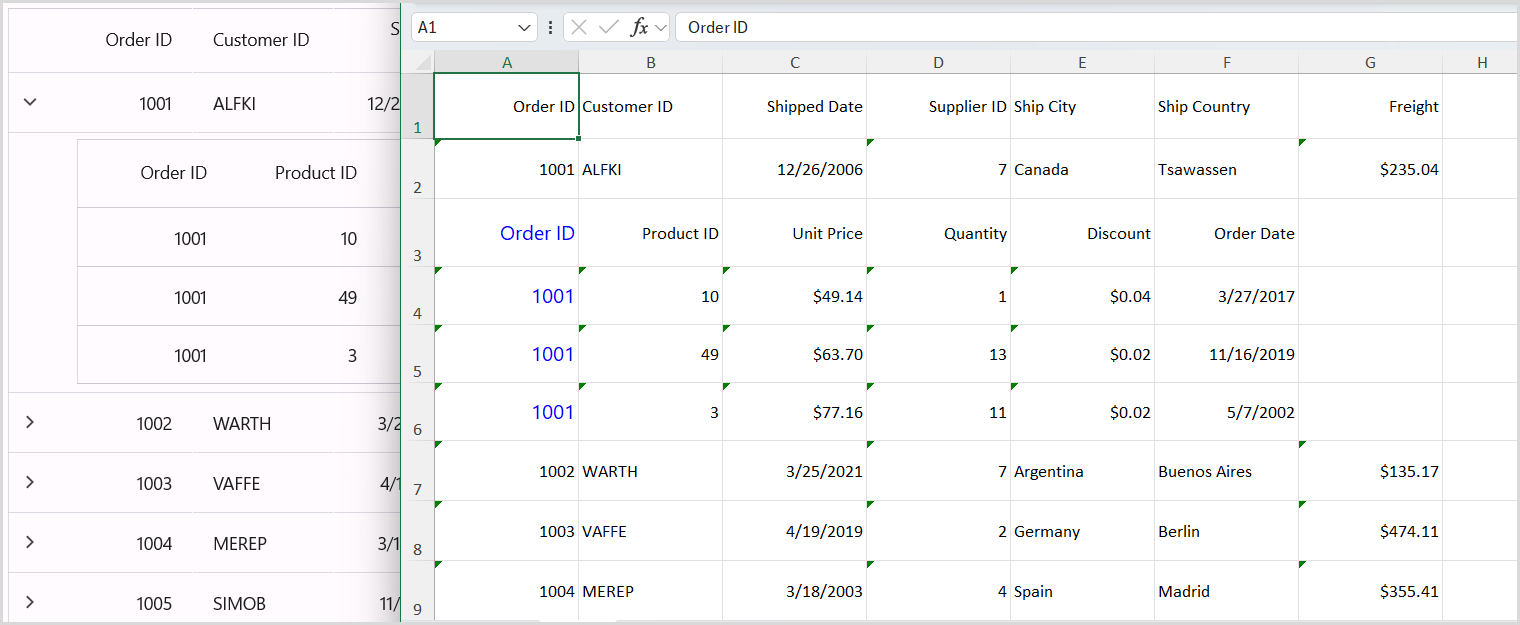
Task: Click order 1005 in the grid
Action: [x=154, y=603]
